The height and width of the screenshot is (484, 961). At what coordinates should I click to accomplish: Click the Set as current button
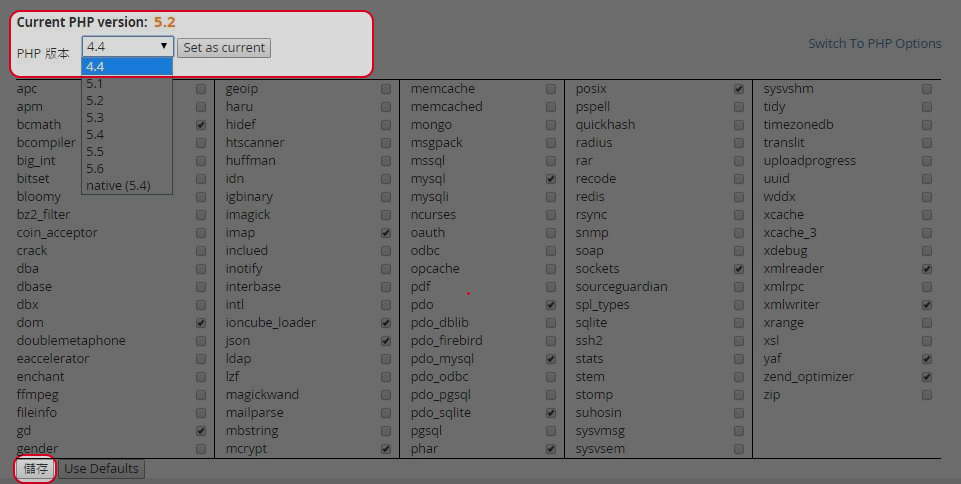(x=224, y=47)
